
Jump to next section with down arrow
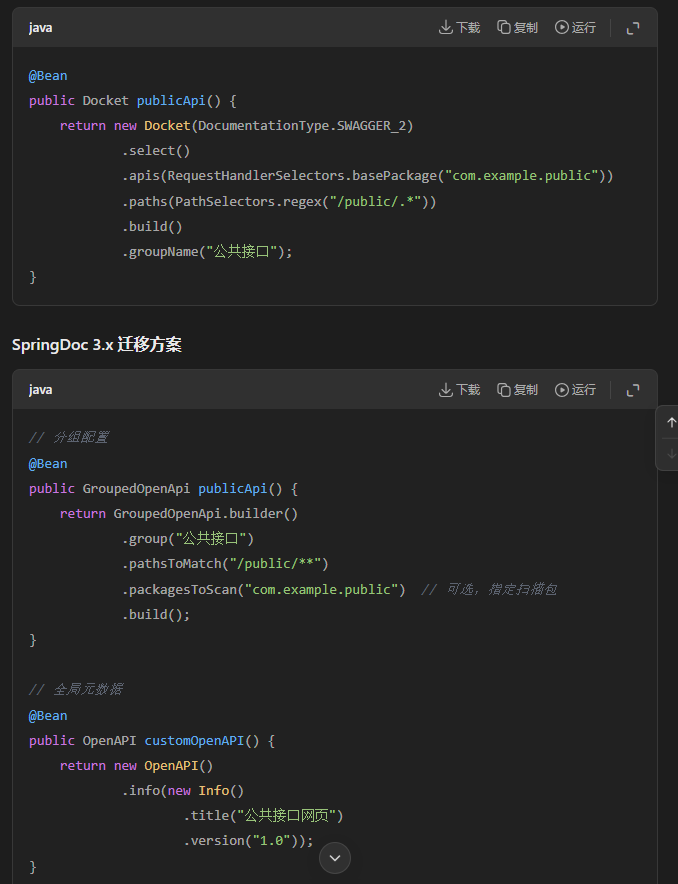[671, 453]
